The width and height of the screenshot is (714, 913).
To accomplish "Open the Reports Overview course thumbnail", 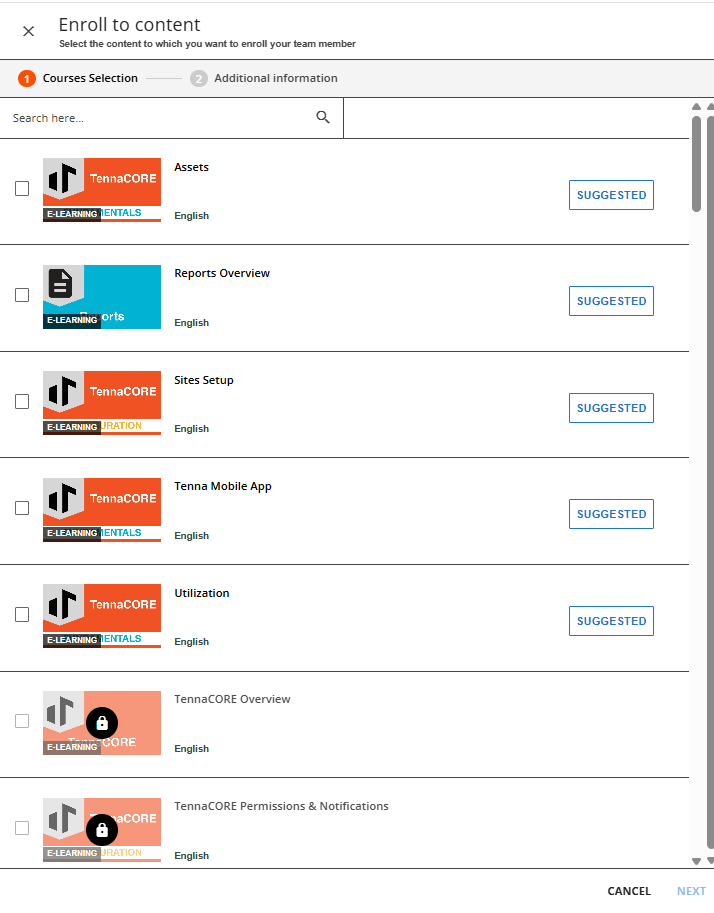I will (x=102, y=297).
